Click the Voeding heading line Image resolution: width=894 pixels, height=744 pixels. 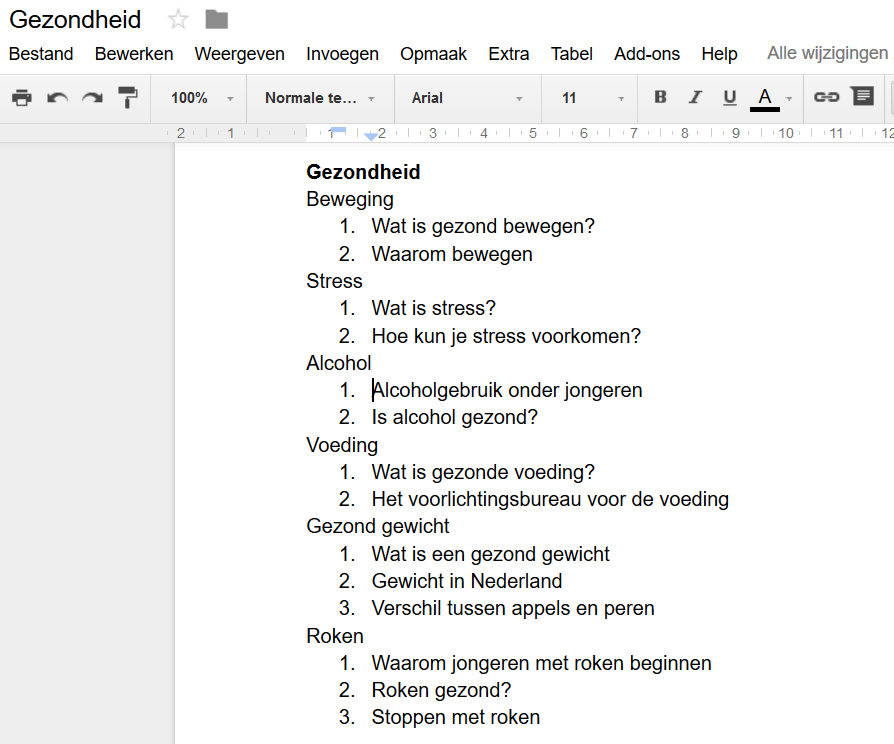pos(342,445)
